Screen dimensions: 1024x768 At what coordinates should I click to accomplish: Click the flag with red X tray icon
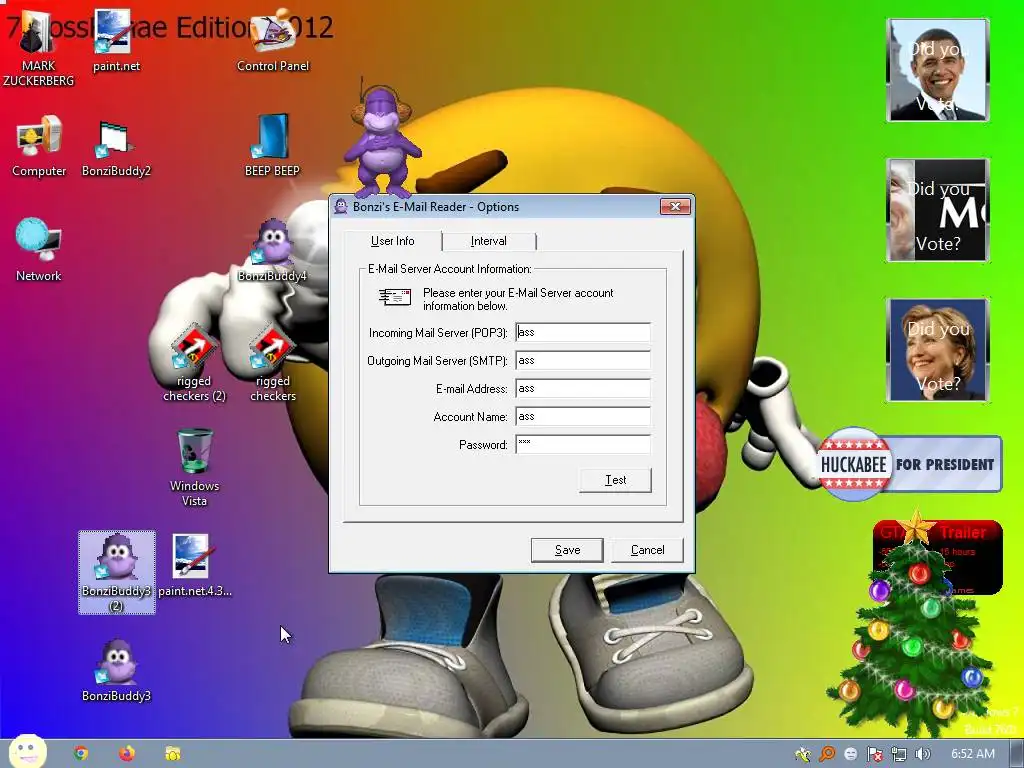(874, 754)
